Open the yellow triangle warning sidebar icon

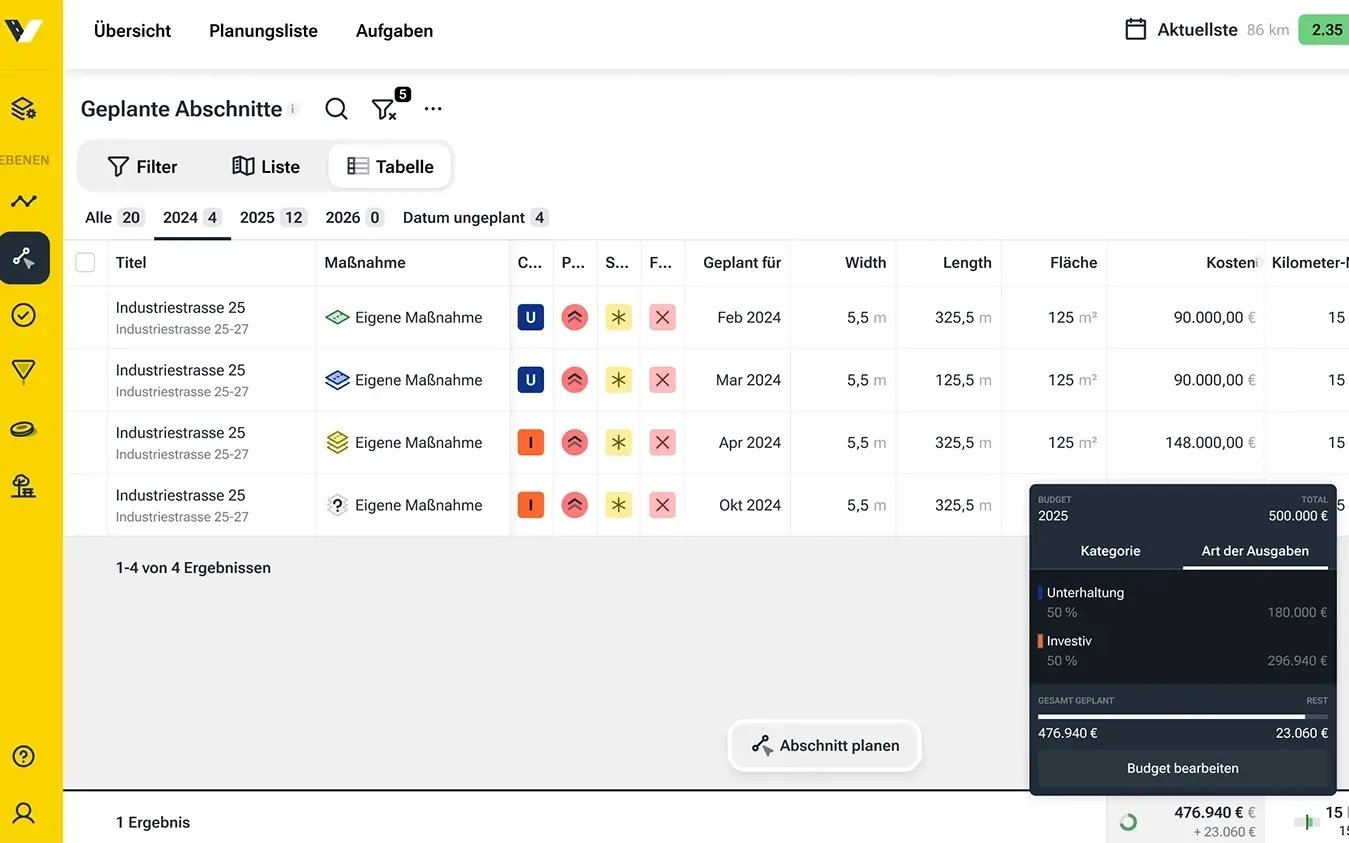pyautogui.click(x=24, y=372)
